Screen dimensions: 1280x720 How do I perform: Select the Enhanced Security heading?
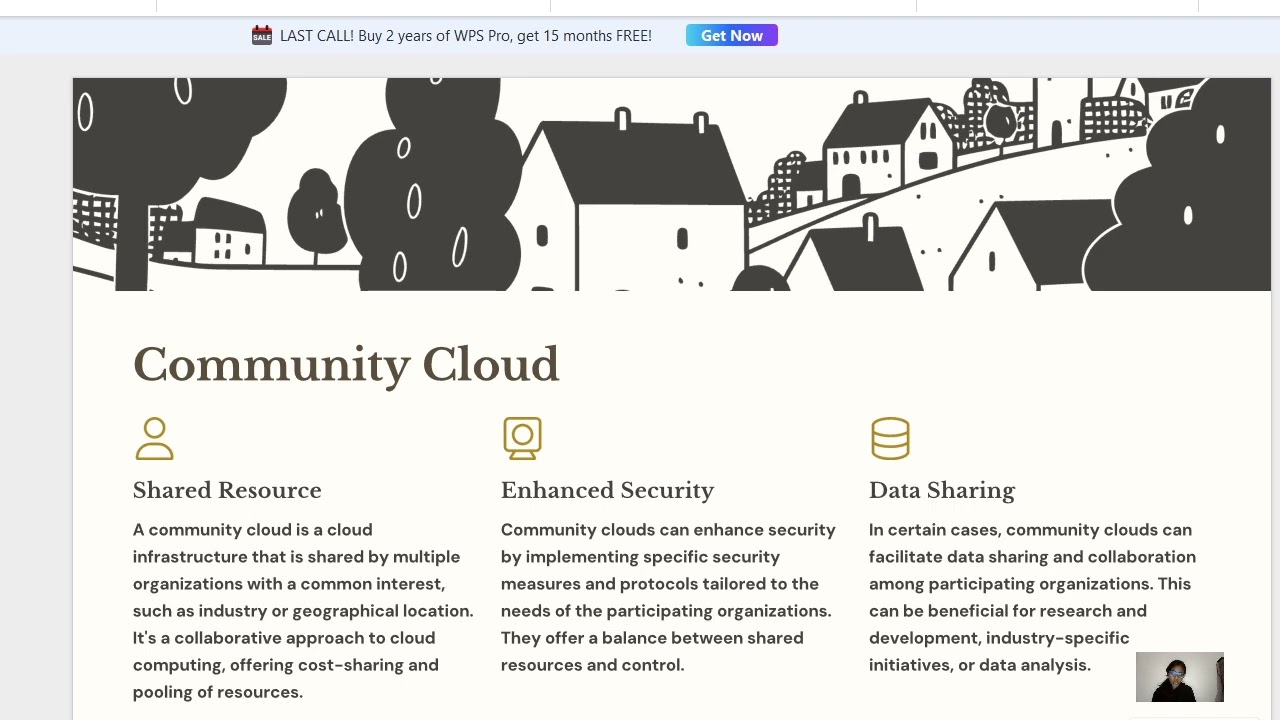(x=607, y=490)
